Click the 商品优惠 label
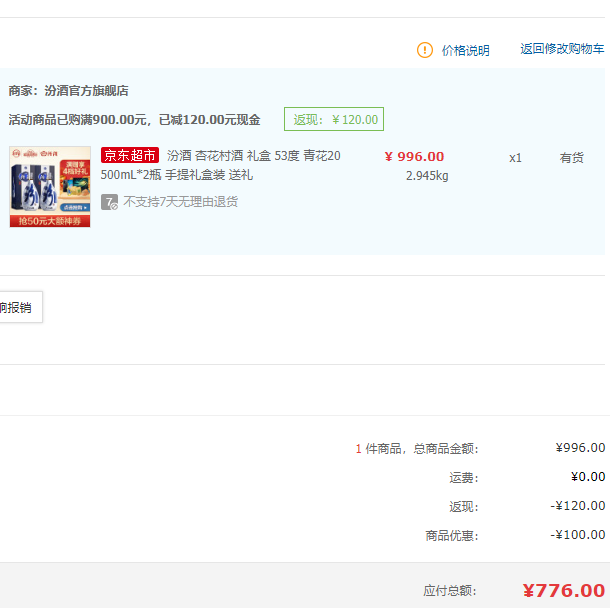 (x=451, y=536)
